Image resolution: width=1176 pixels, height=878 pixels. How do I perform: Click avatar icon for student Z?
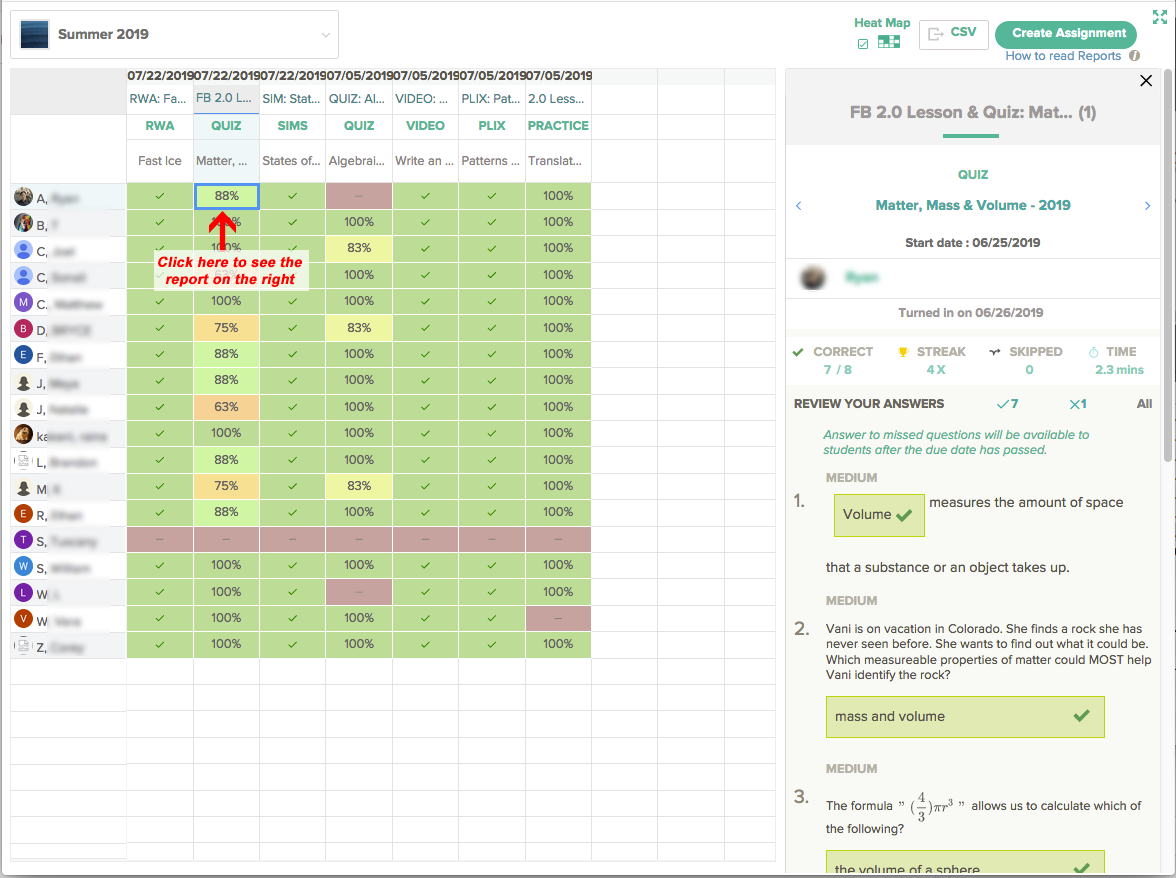(x=23, y=646)
